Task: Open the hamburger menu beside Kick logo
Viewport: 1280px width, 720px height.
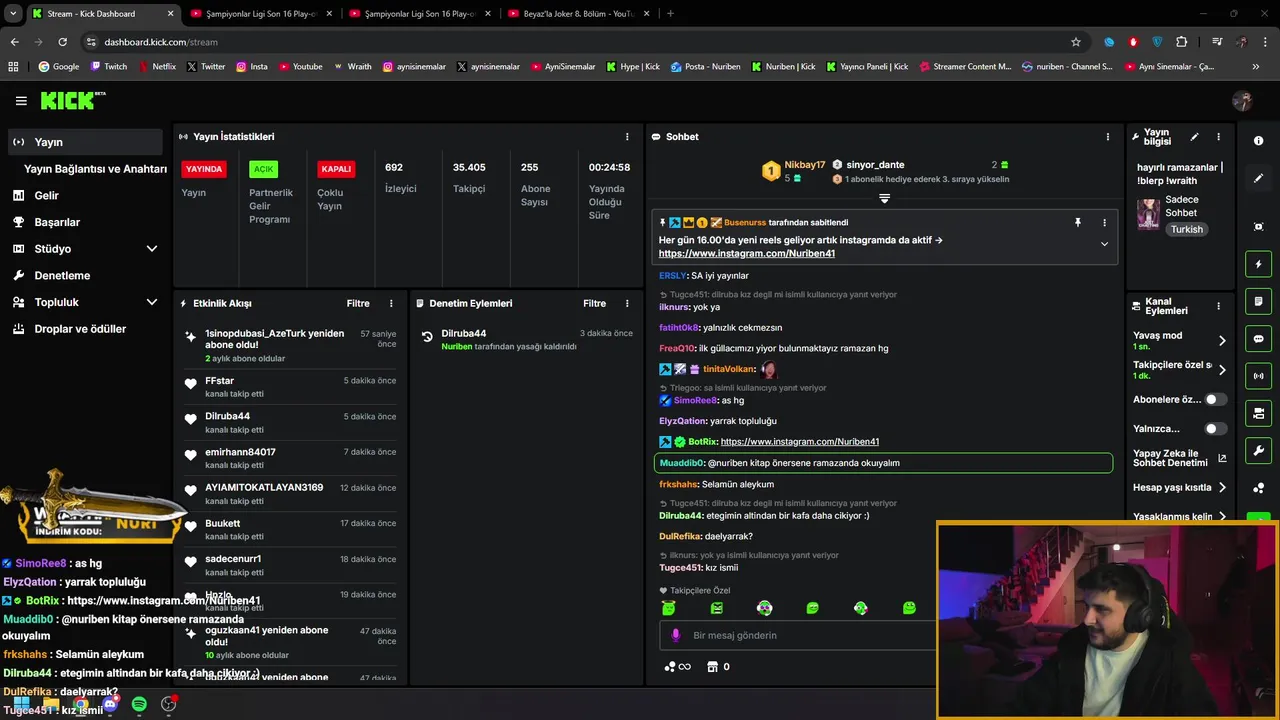Action: tap(21, 101)
